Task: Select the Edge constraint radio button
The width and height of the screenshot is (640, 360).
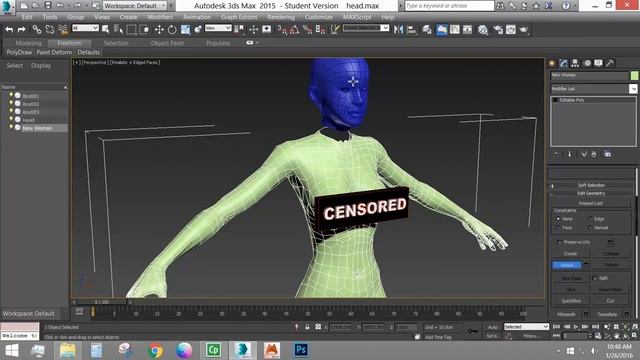Action: pos(590,219)
